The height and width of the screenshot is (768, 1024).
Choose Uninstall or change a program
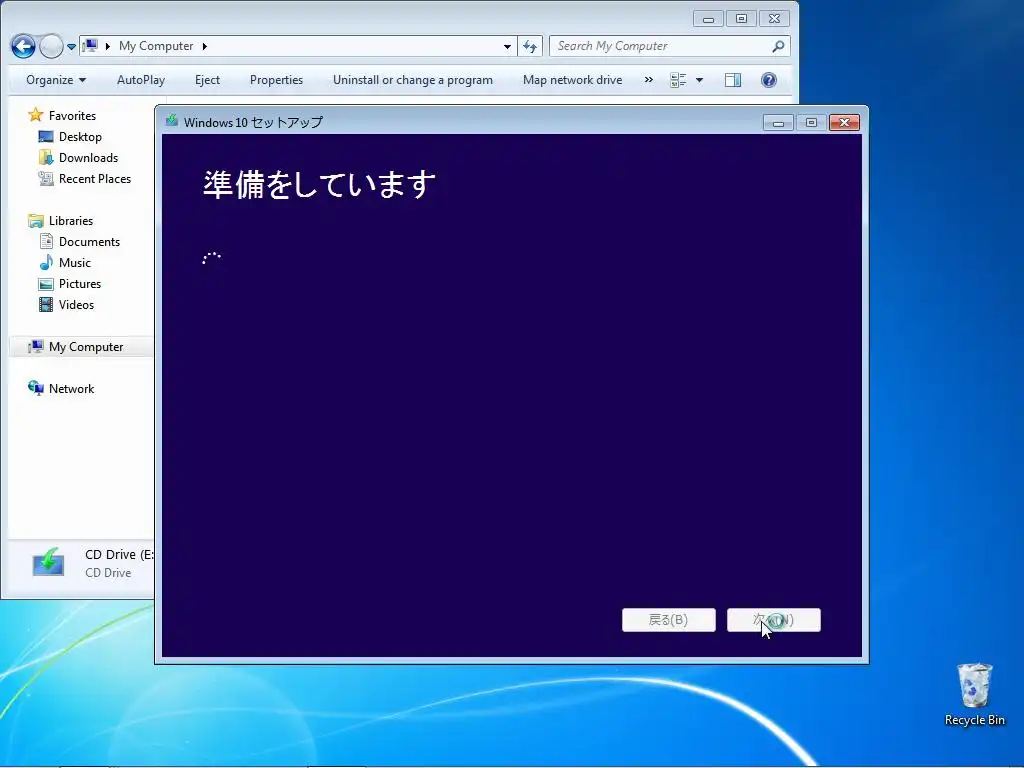(x=413, y=80)
